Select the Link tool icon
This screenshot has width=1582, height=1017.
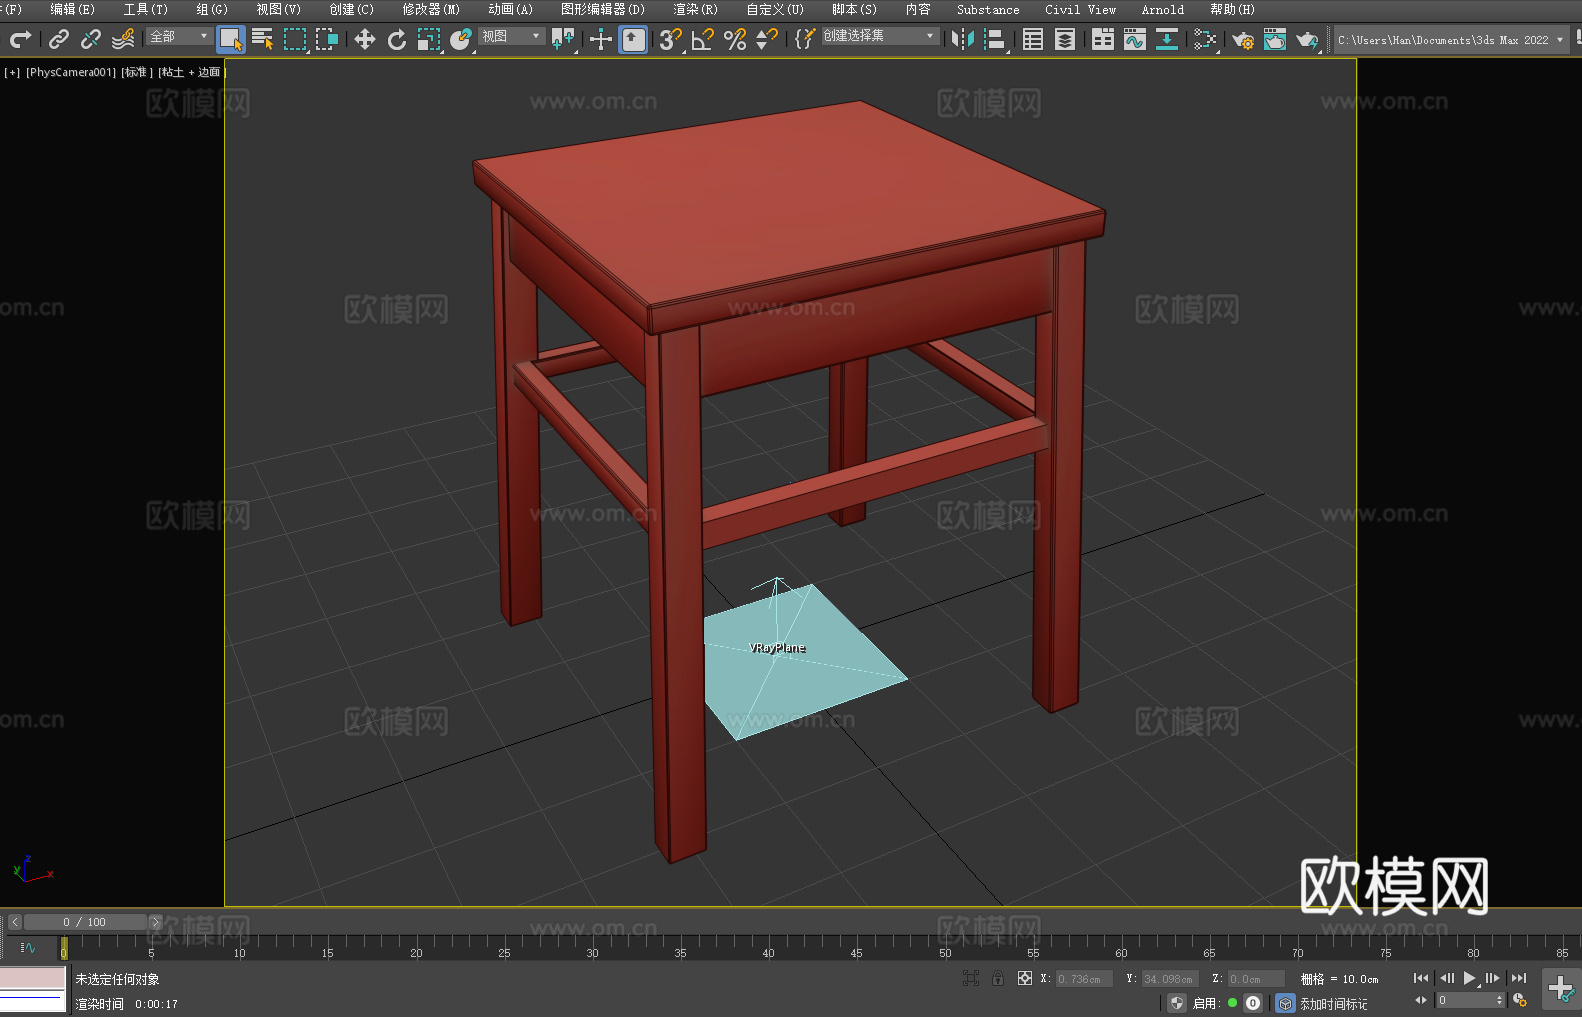pos(59,39)
